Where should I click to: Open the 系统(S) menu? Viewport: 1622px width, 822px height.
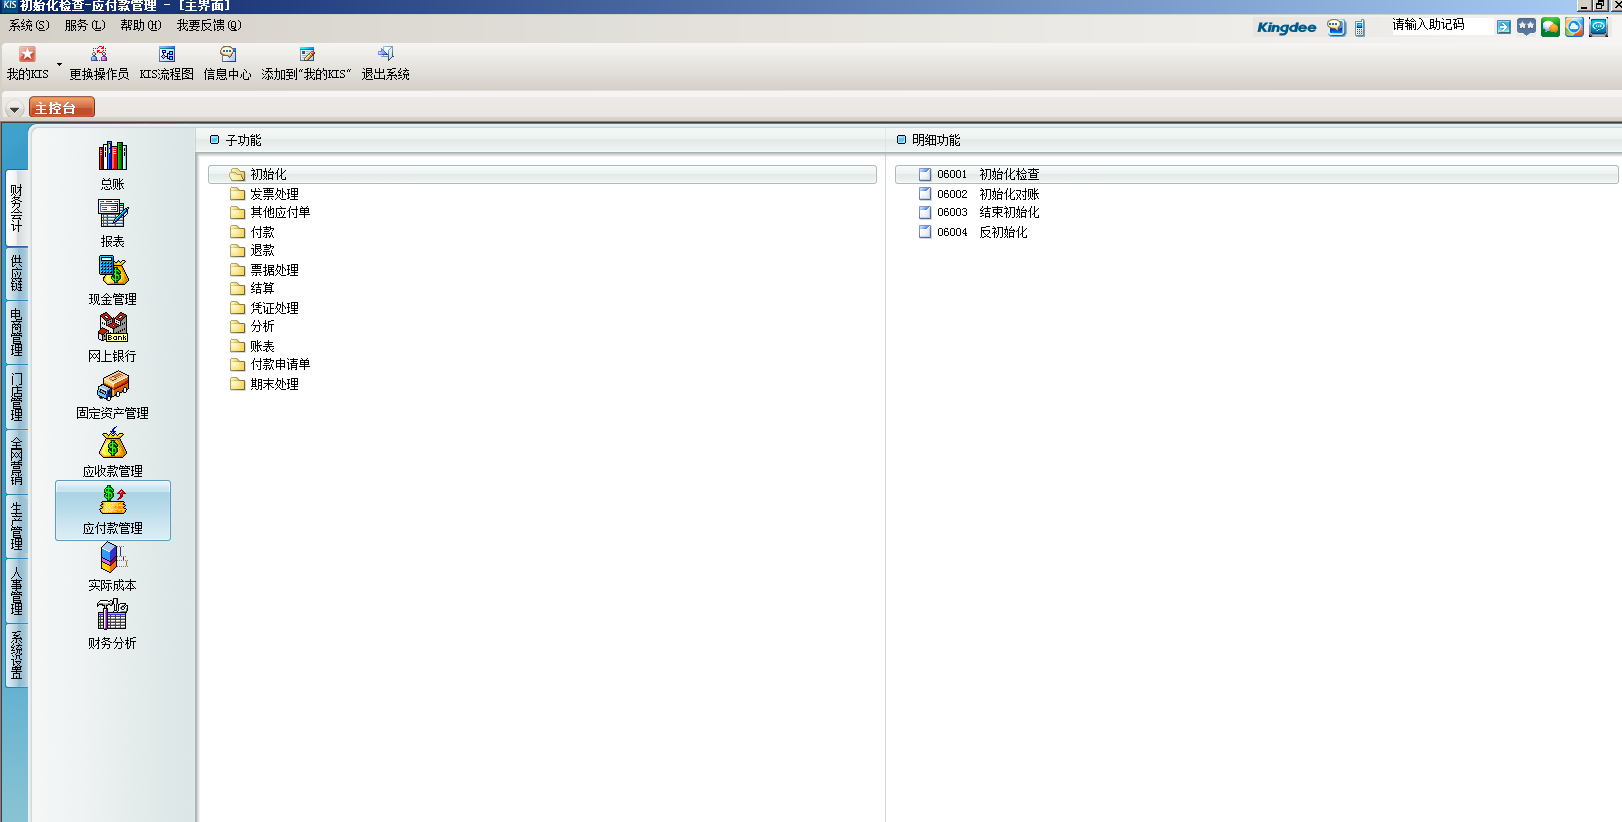point(28,25)
